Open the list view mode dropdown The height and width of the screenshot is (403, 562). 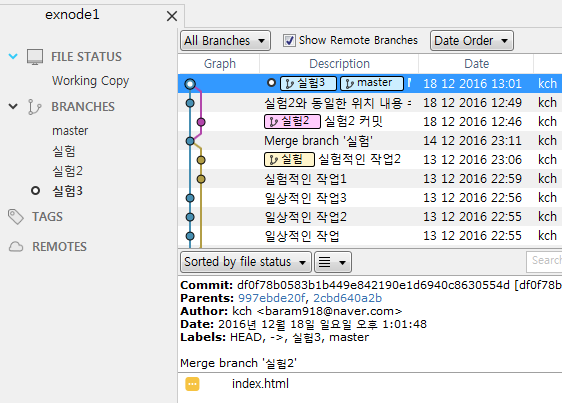pos(333,262)
